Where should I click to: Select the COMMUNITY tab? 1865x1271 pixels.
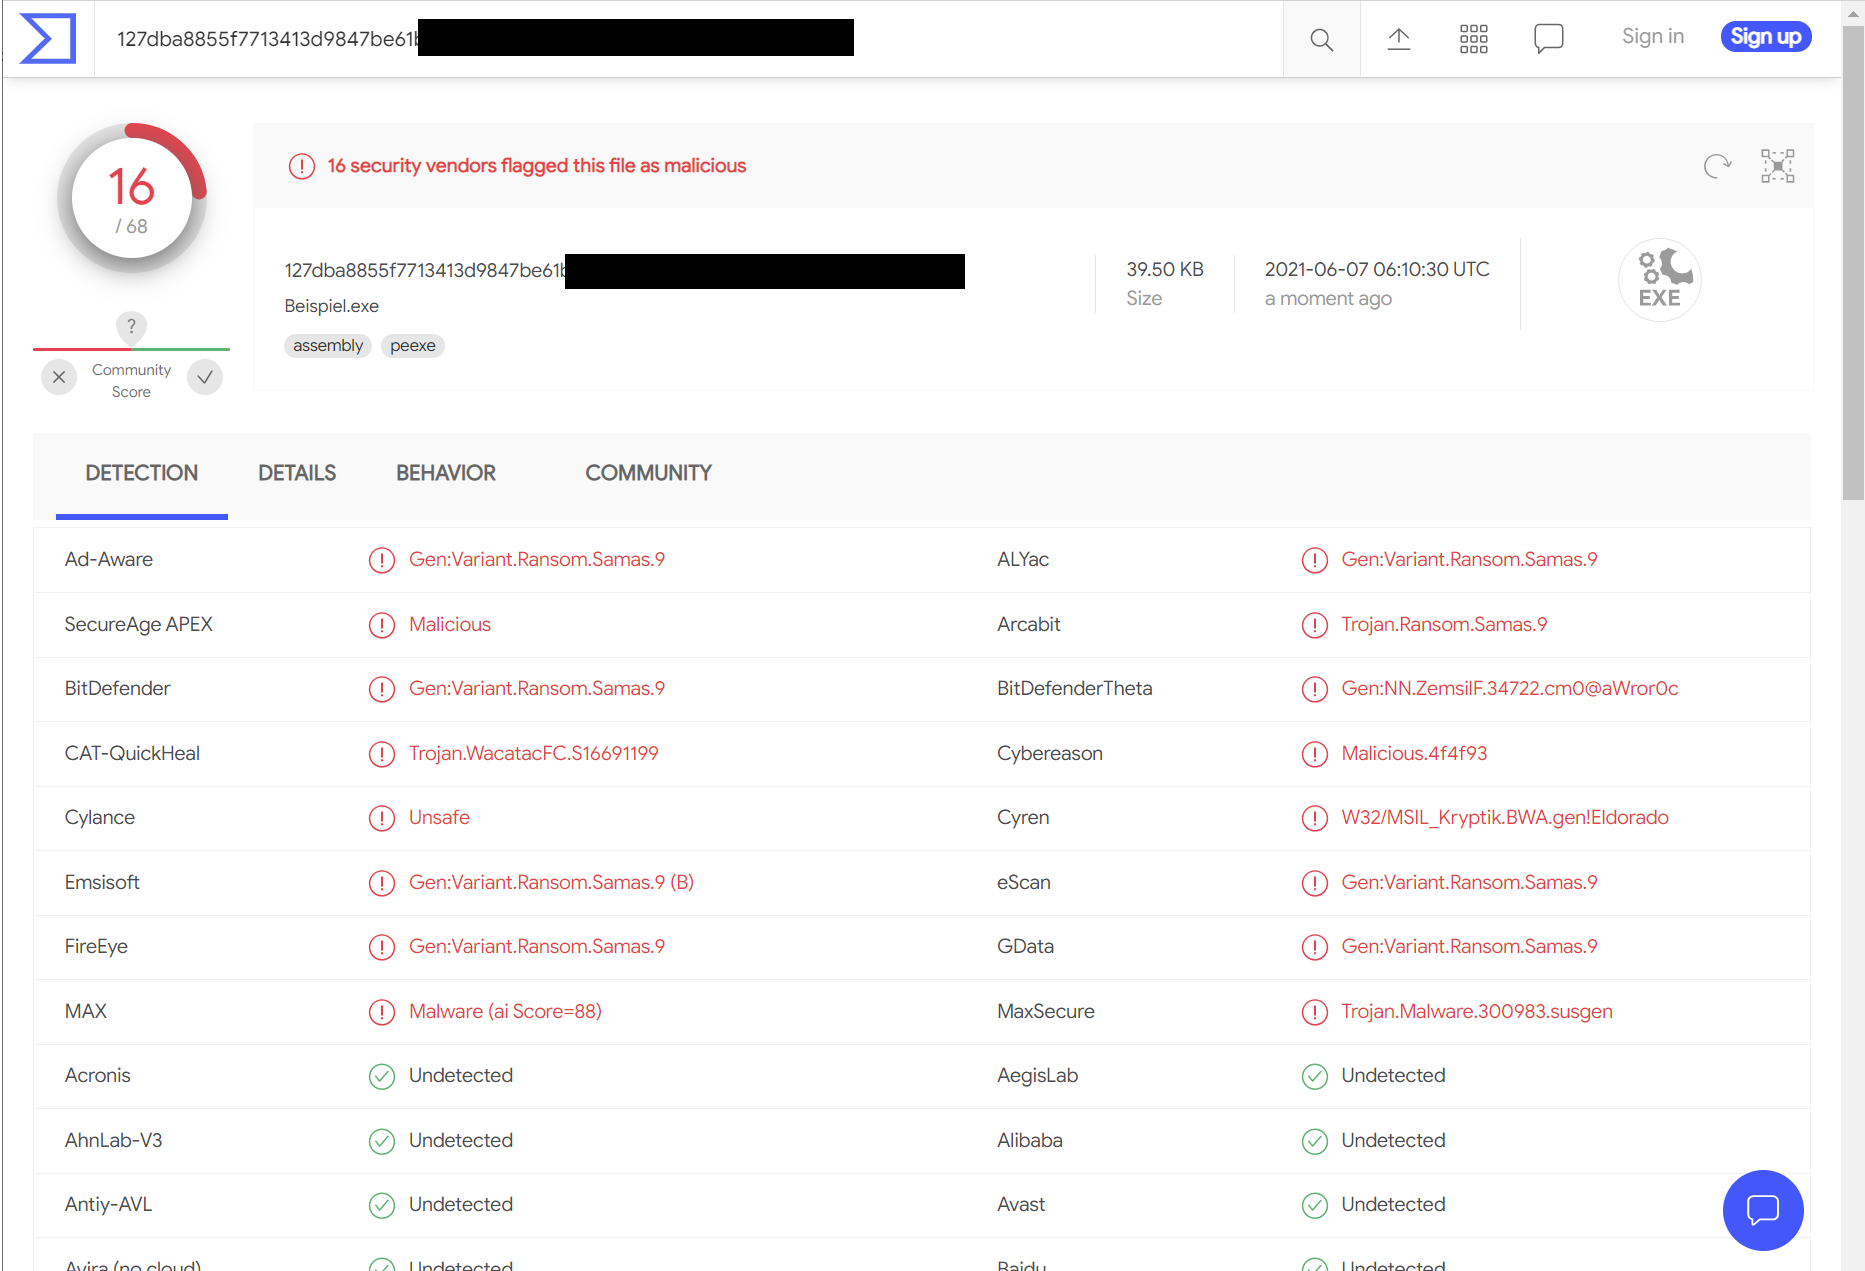pyautogui.click(x=648, y=473)
